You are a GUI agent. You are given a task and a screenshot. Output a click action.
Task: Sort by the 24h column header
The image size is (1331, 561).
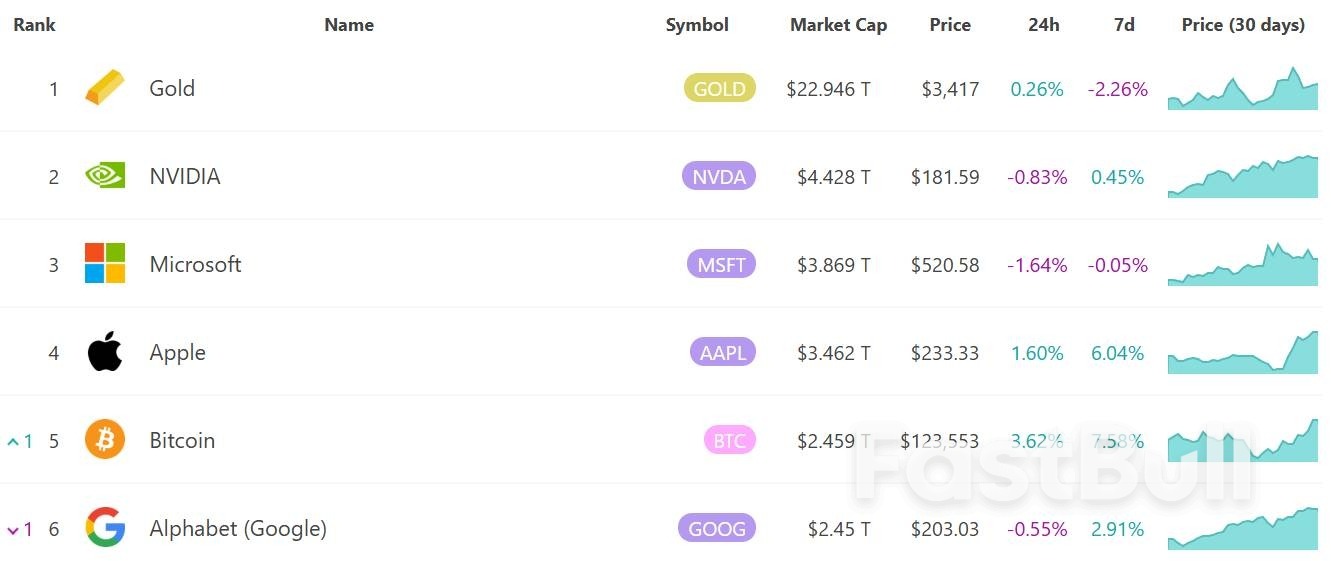[x=1043, y=25]
